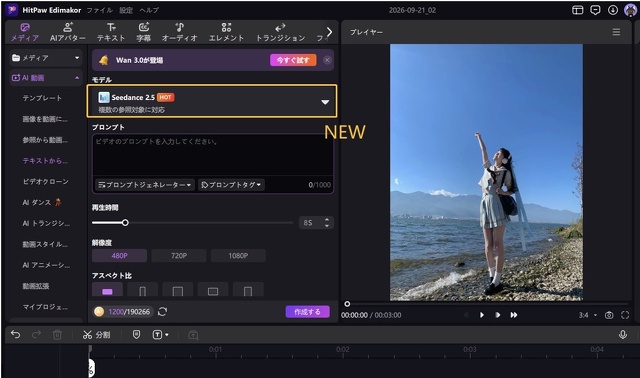
Task: Select the third aspect ratio option
Action: 178,289
